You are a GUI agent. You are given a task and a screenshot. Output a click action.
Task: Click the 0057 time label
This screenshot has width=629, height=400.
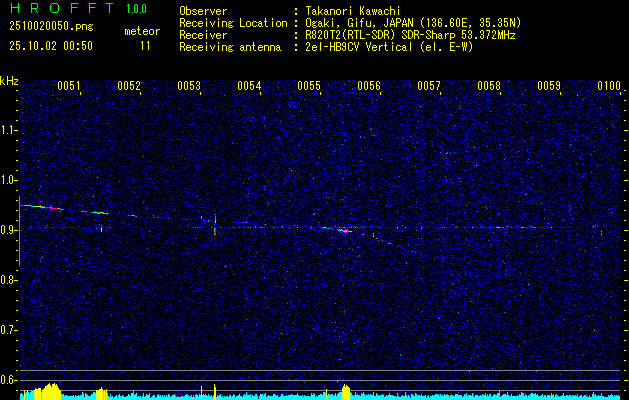[429, 86]
